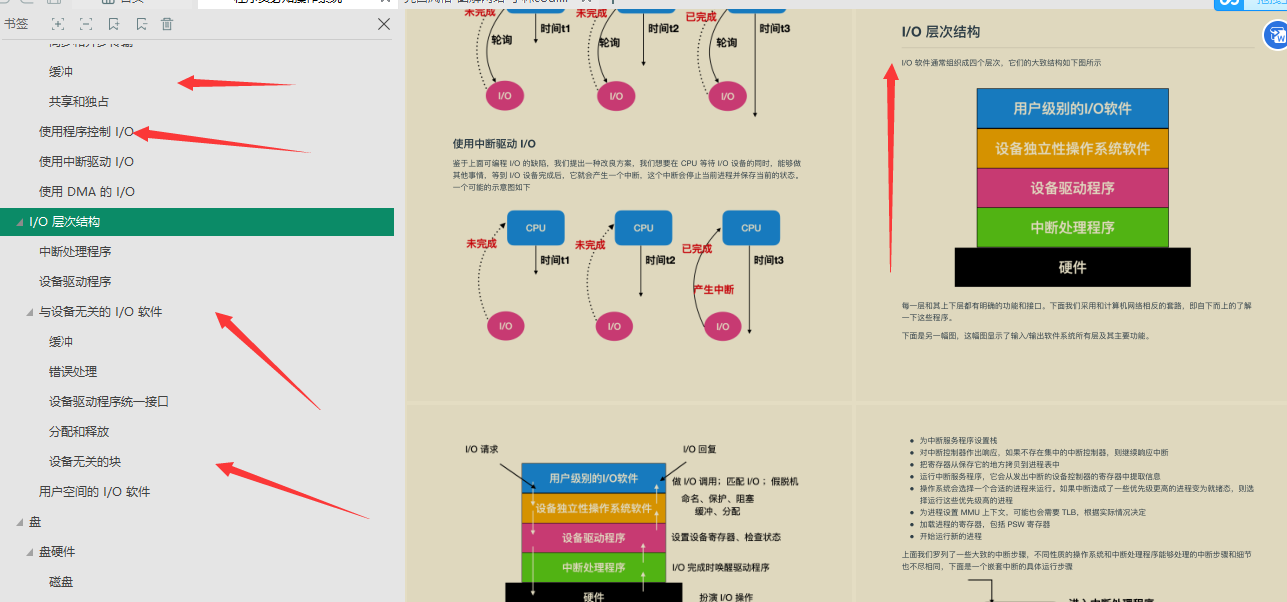1287x602 pixels.
Task: Add a new bookmark
Action: click(113, 24)
